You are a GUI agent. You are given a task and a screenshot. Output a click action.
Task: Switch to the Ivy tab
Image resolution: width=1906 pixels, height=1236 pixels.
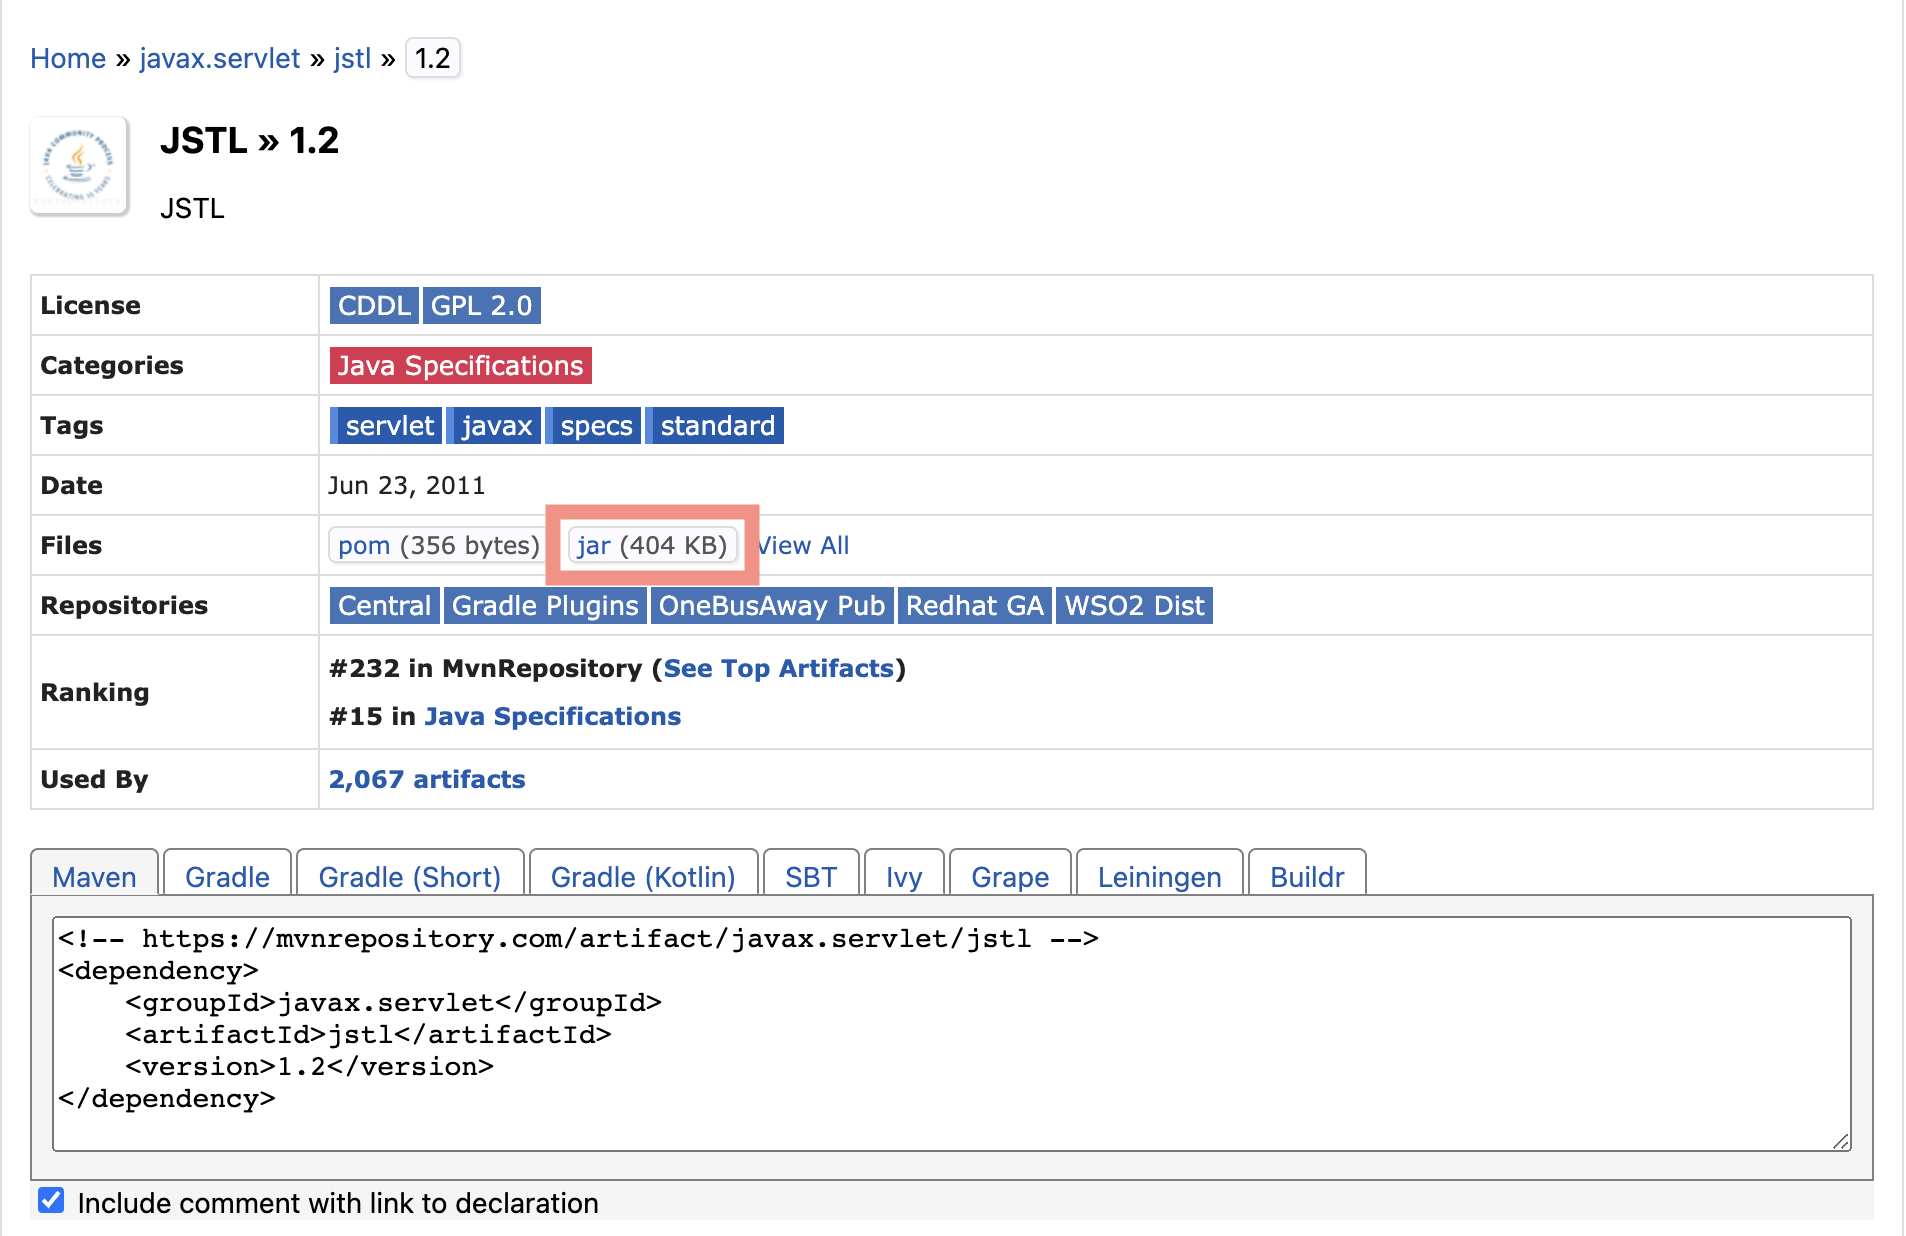click(x=904, y=874)
